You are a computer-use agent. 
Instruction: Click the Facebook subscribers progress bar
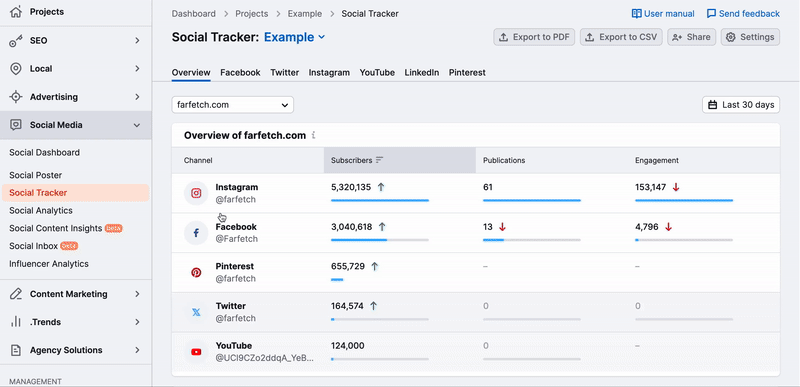380,240
